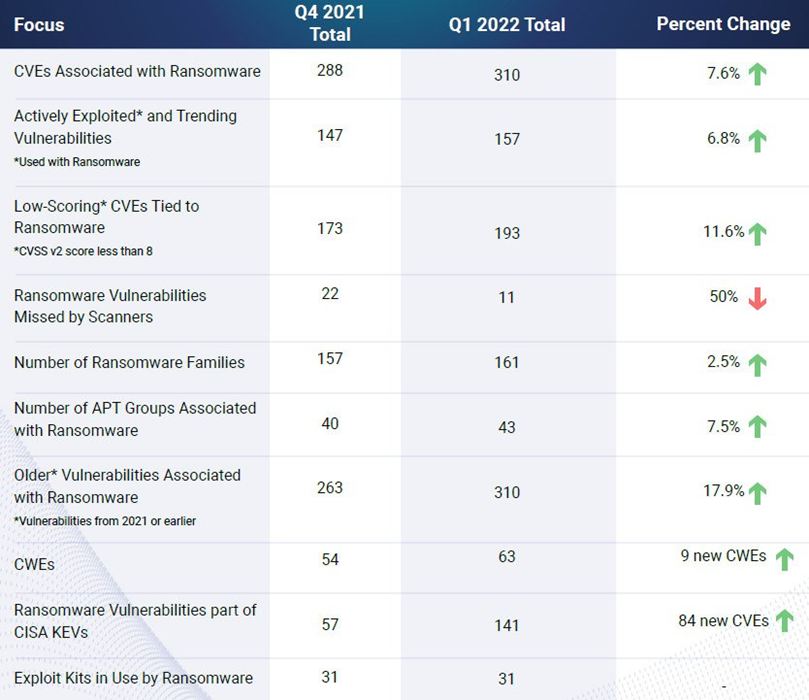
Task: Click footnote CVSS v2 score less than 8
Action: [83, 251]
